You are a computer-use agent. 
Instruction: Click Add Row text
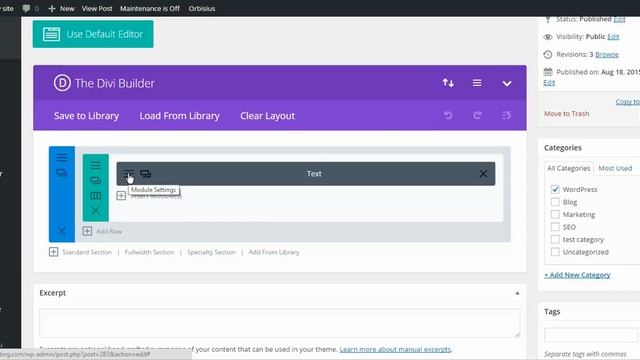pos(109,231)
